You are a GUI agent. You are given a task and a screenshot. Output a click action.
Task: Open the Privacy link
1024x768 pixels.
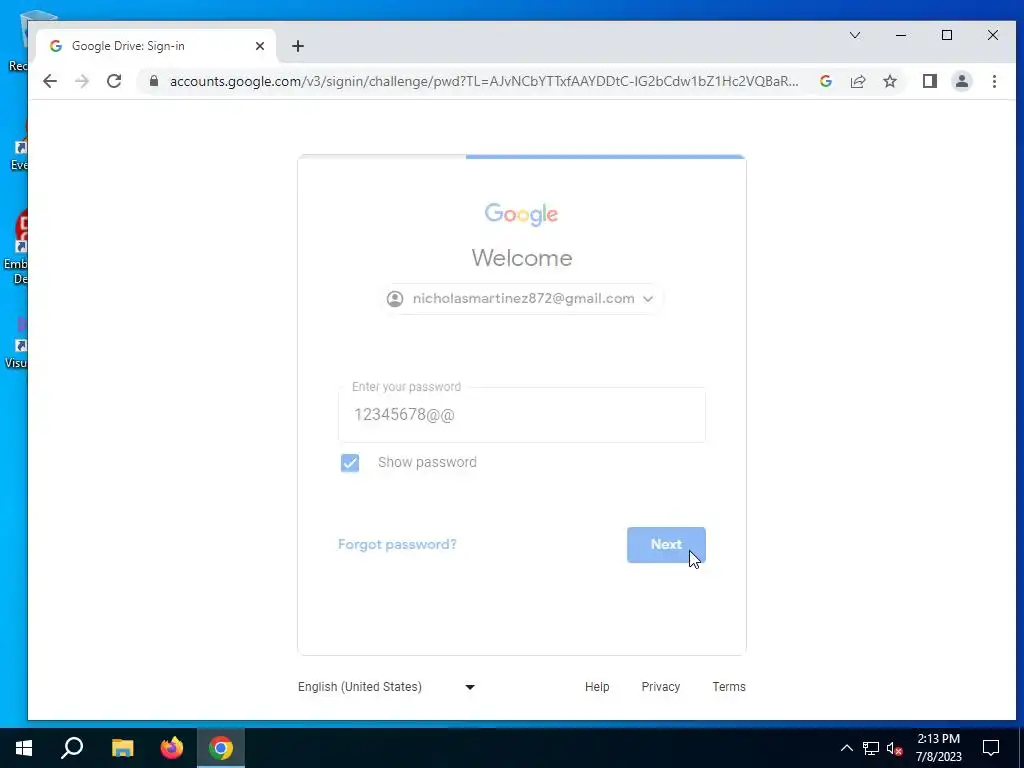point(660,686)
